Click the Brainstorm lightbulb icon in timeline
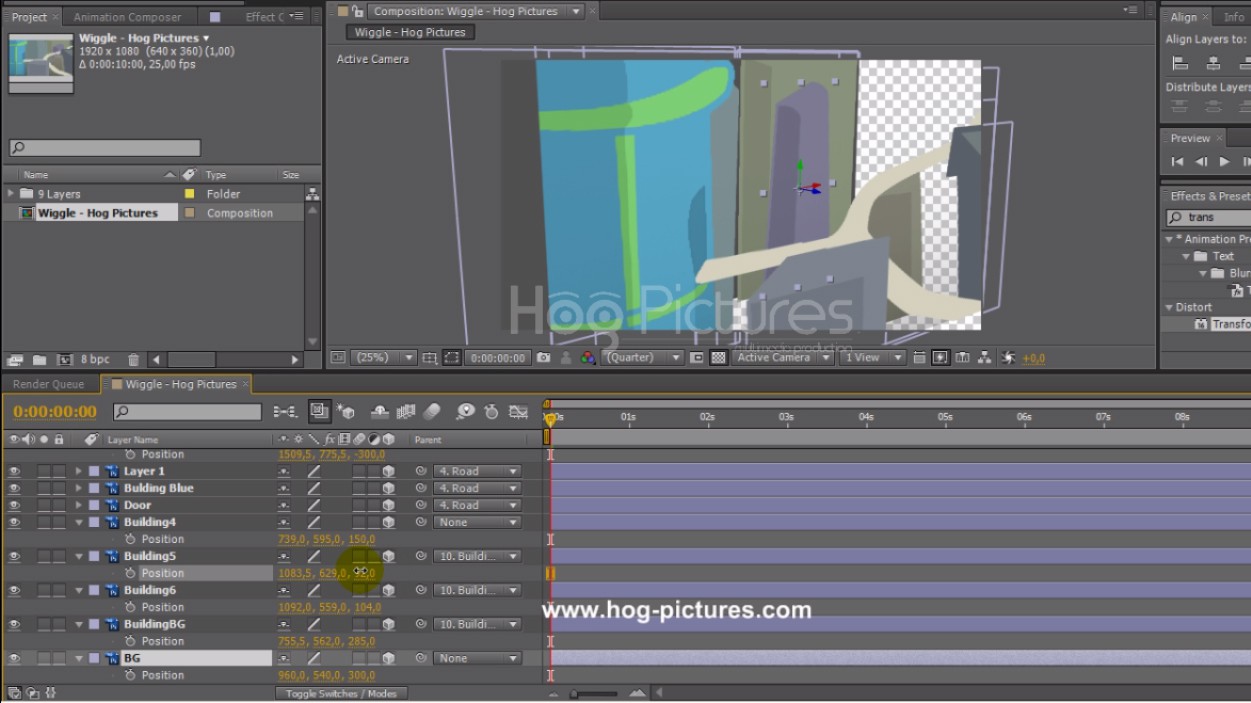The height and width of the screenshot is (703, 1251). tap(465, 411)
